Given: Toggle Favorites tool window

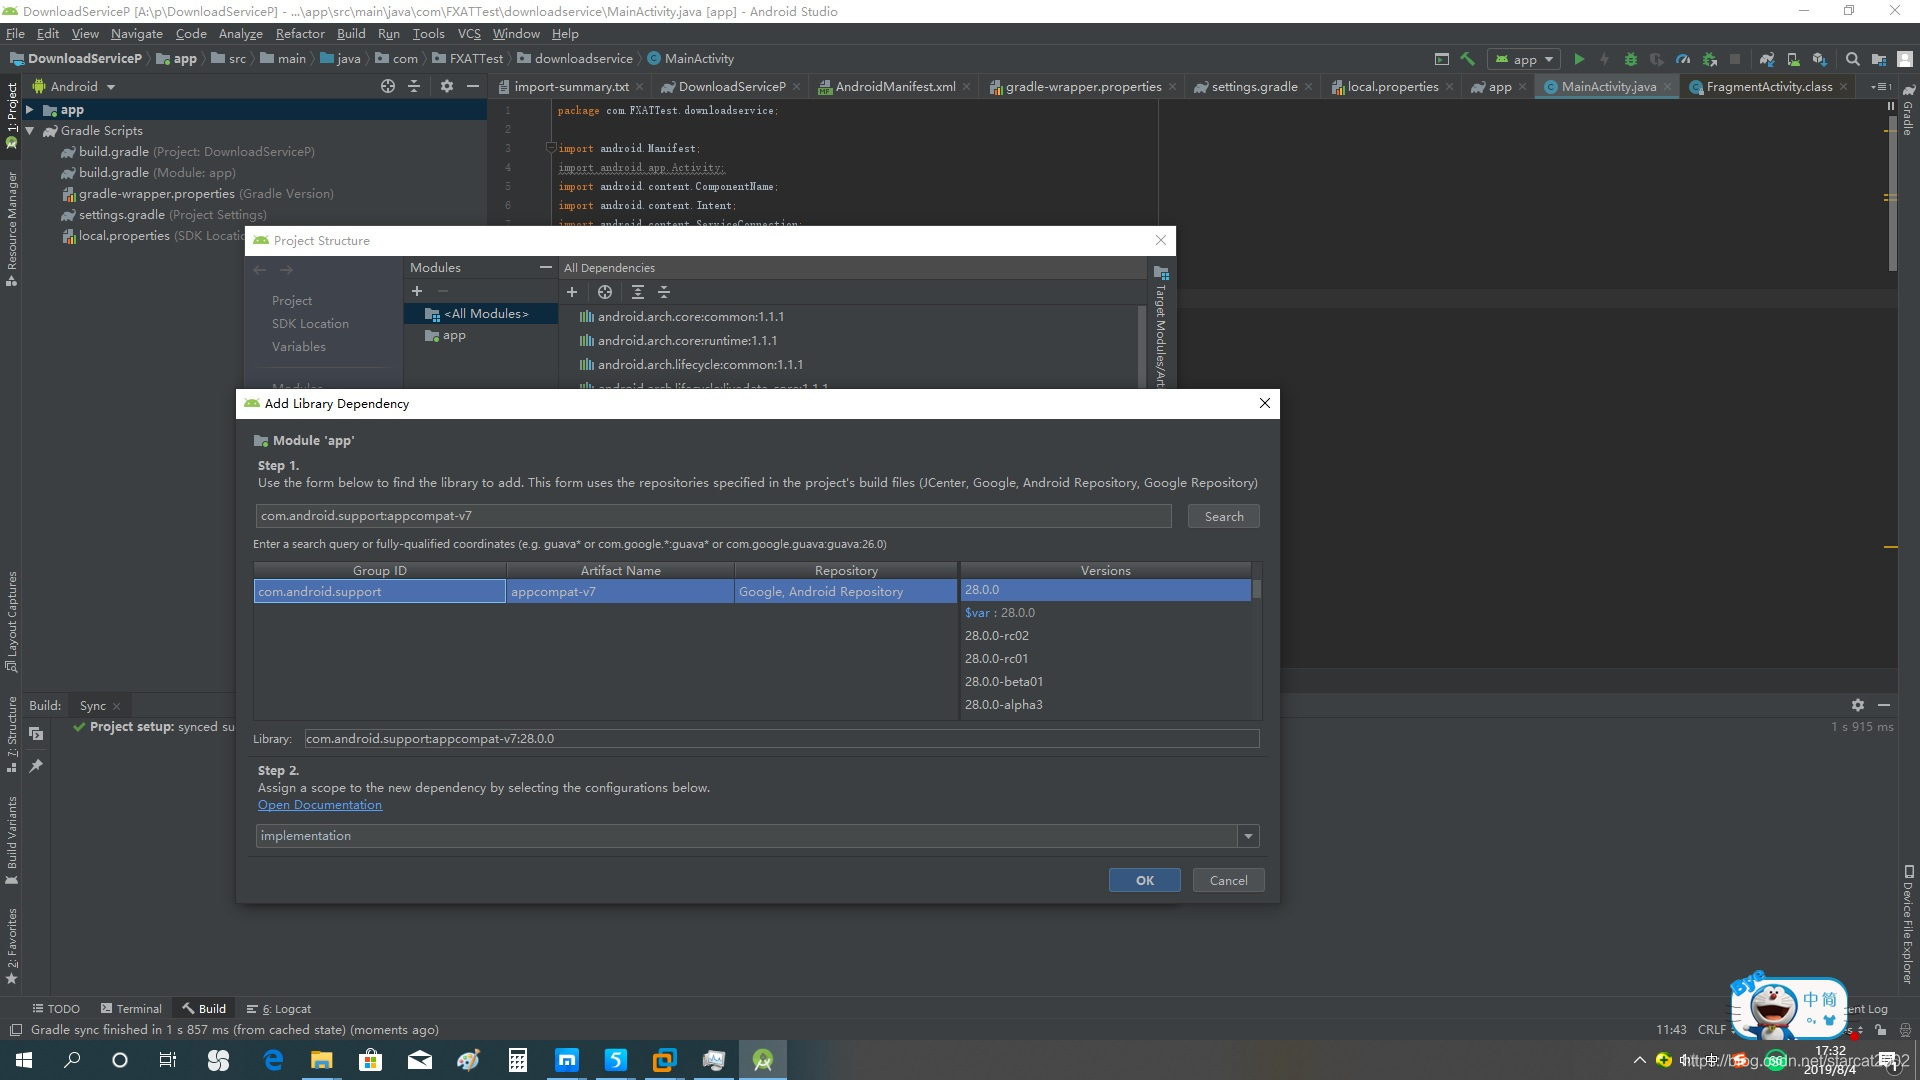Looking at the screenshot, I should pyautogui.click(x=11, y=946).
